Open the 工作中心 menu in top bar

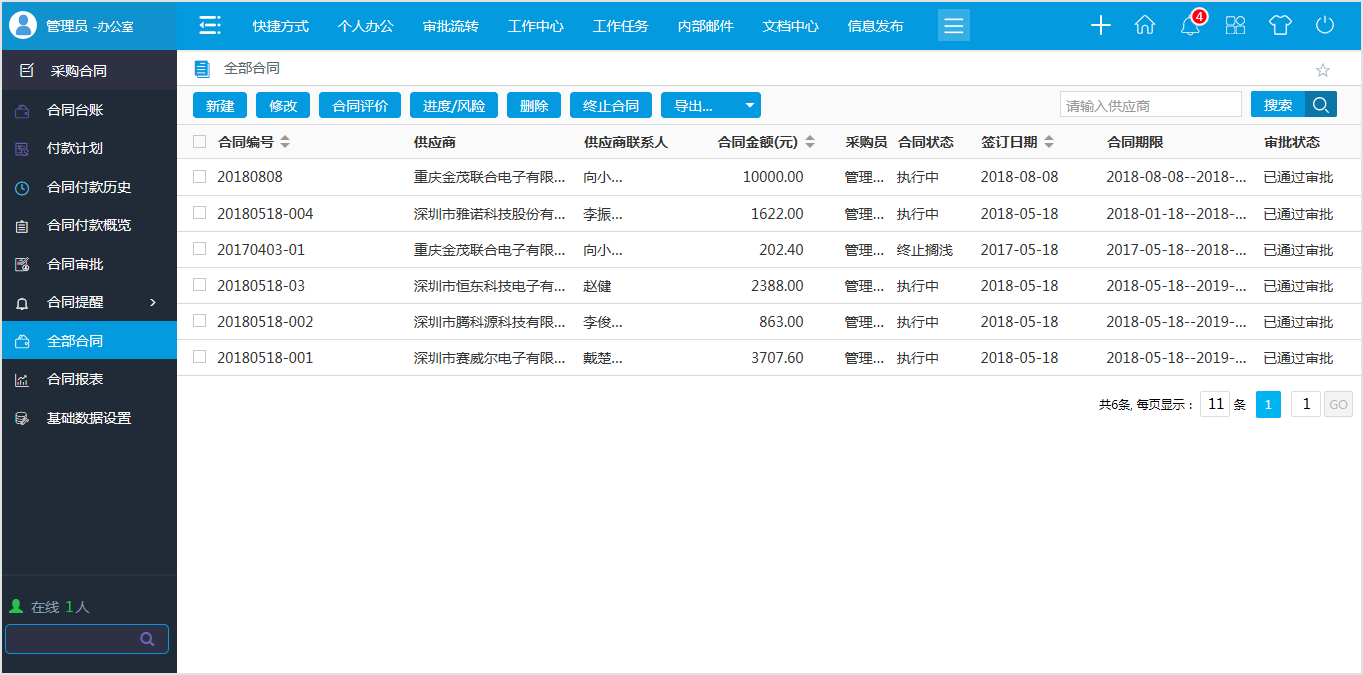coord(536,25)
